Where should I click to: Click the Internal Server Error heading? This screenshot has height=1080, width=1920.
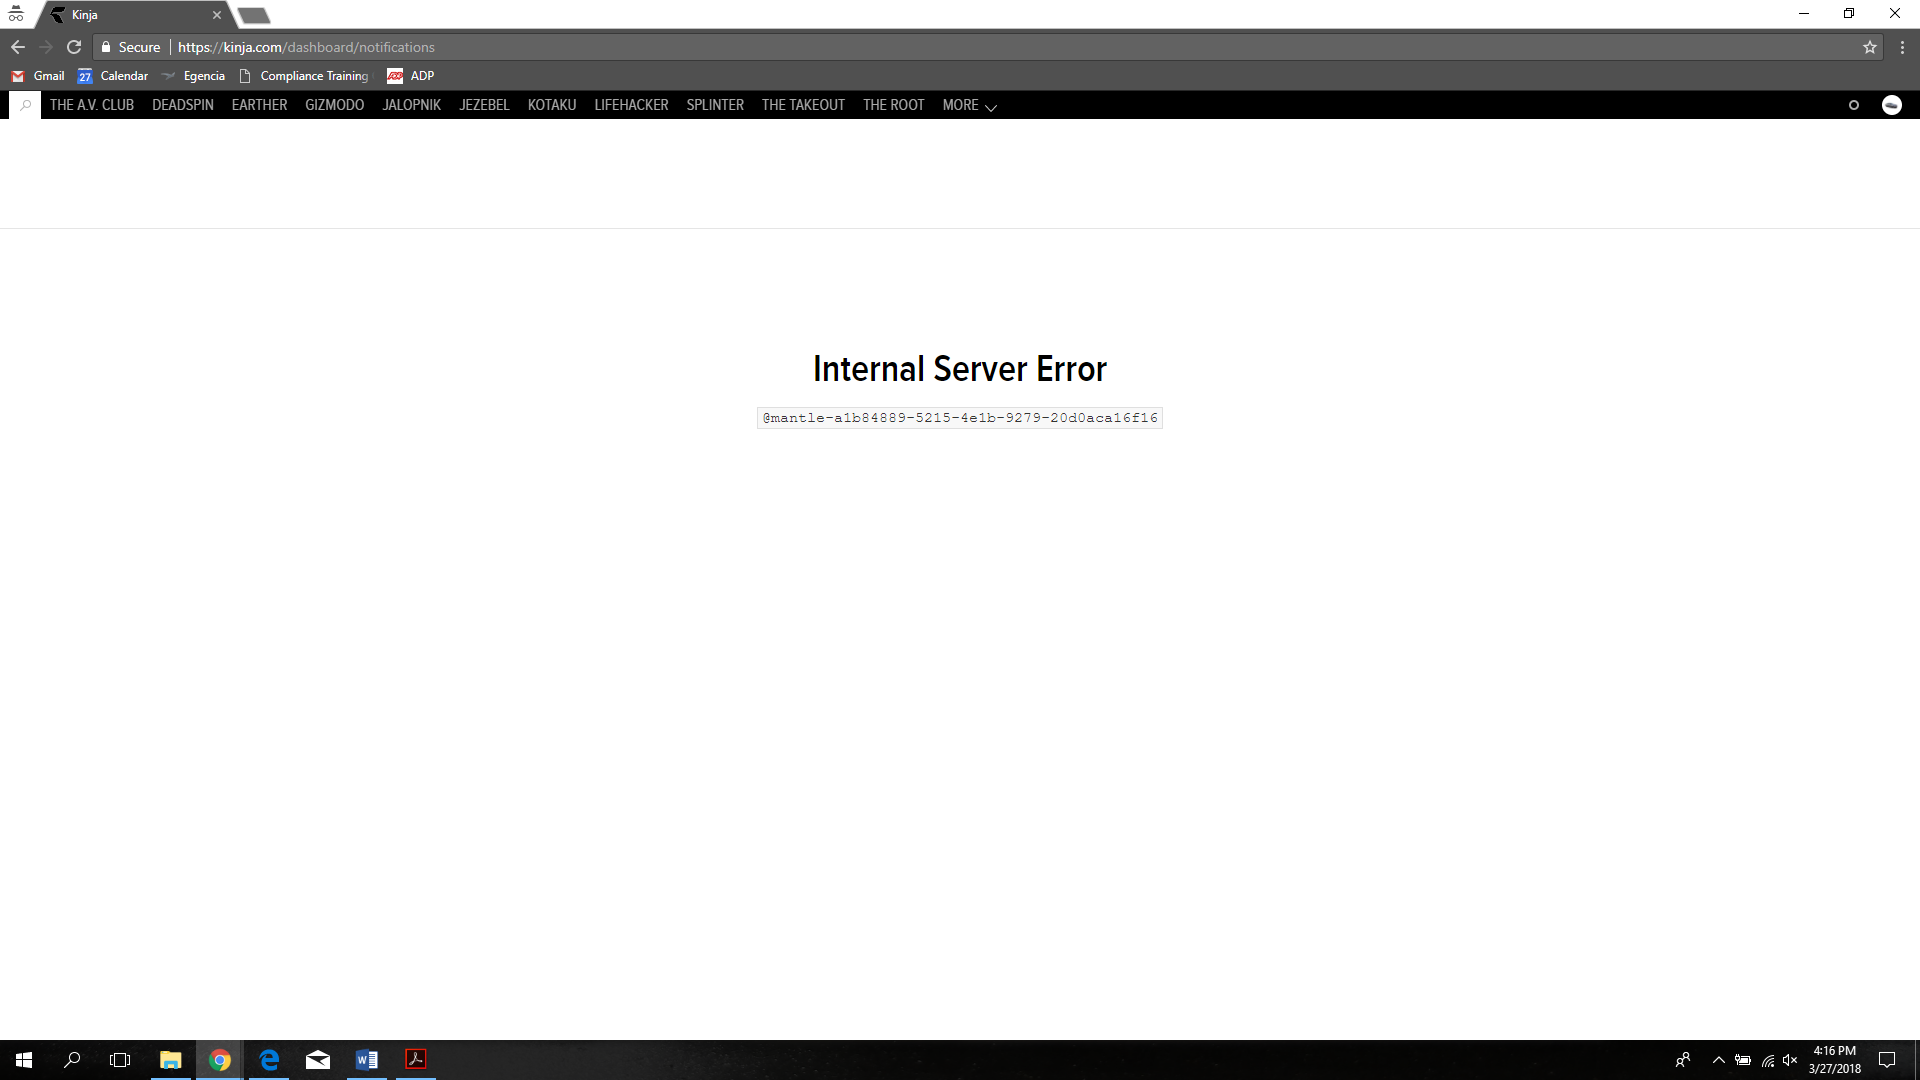pyautogui.click(x=960, y=369)
